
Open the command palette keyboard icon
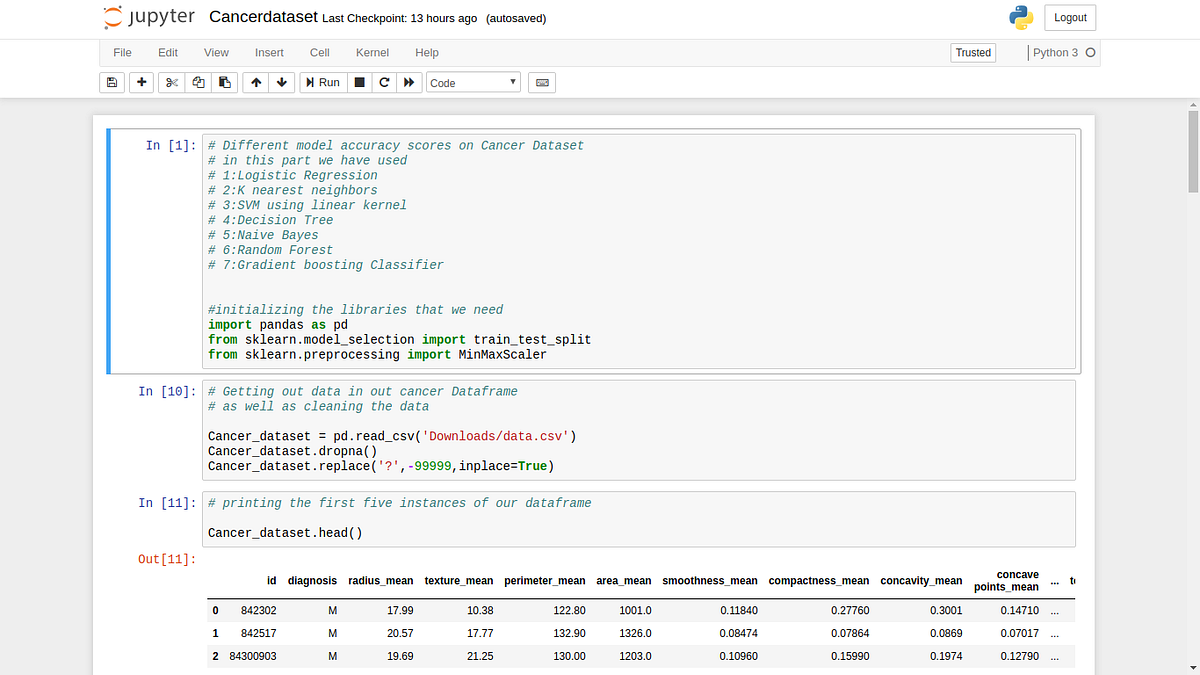[x=541, y=82]
